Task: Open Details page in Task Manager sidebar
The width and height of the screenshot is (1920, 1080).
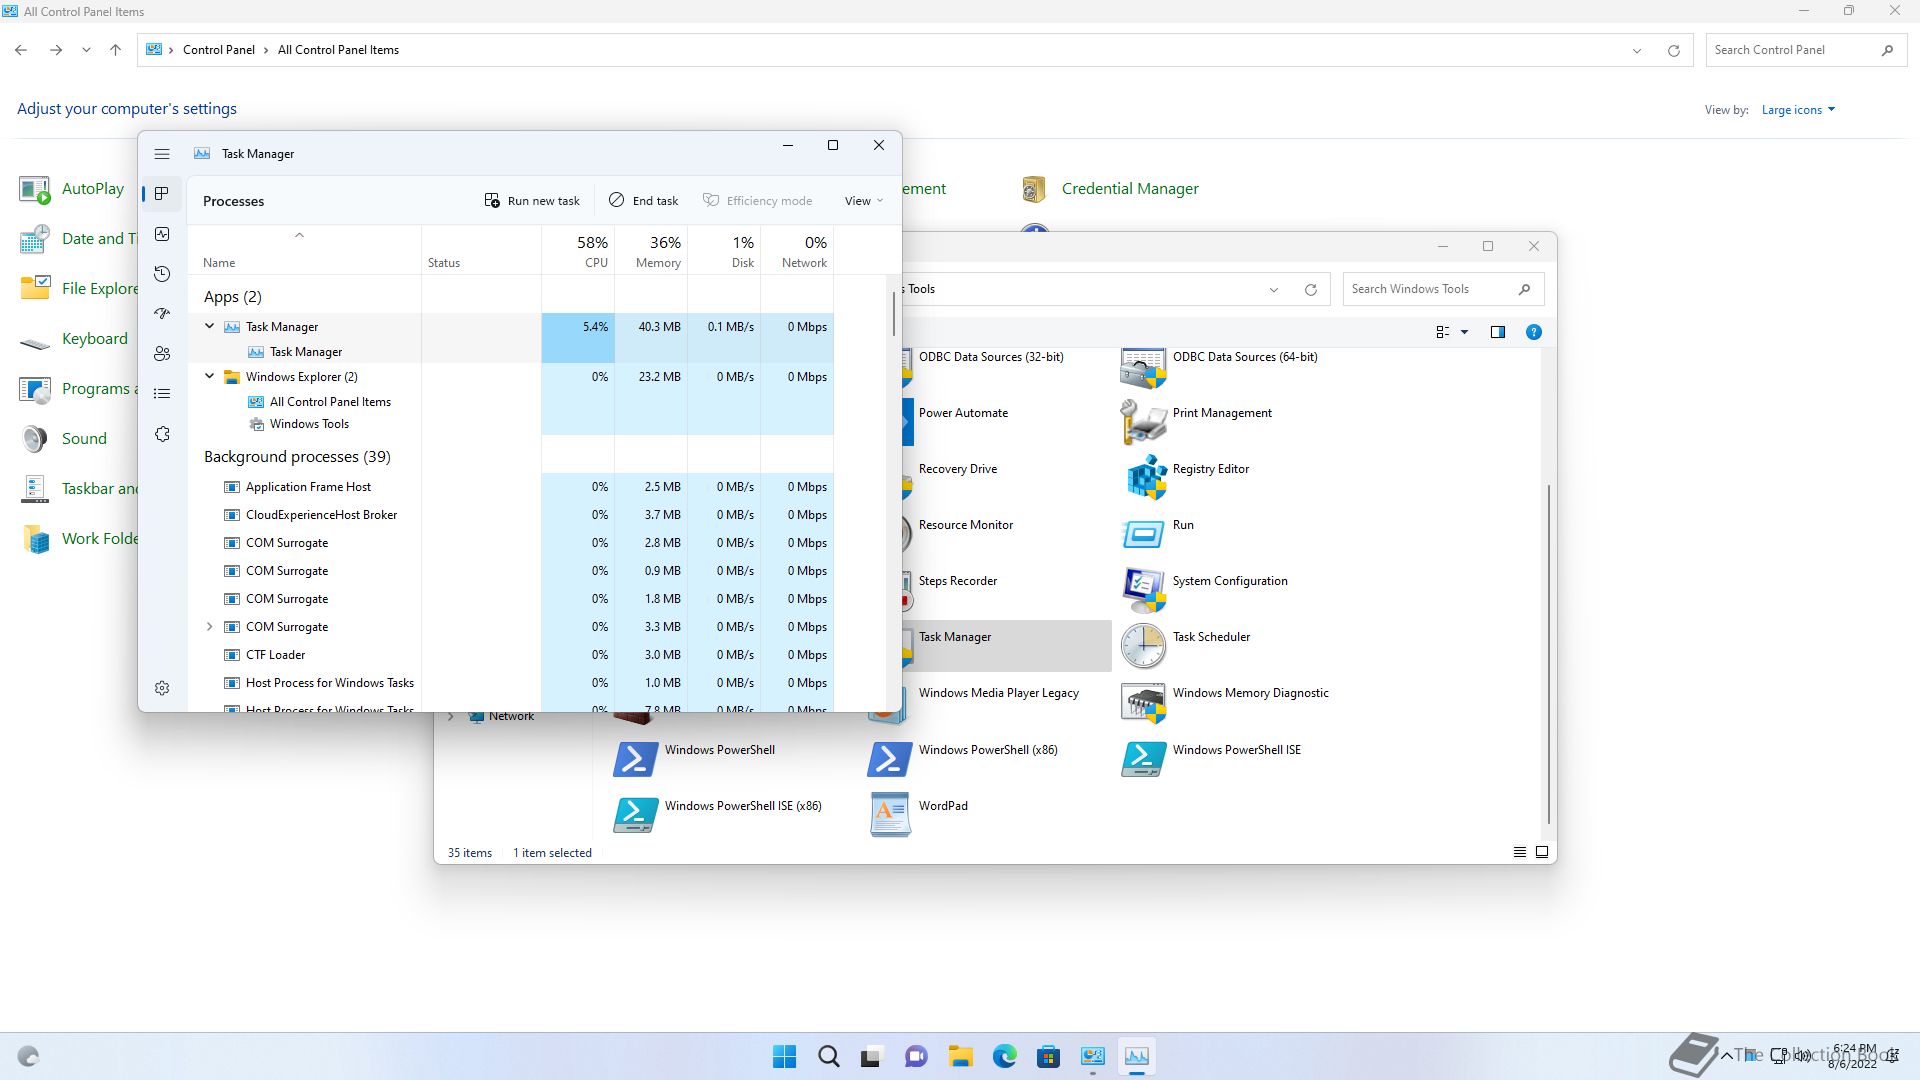Action: coord(162,394)
